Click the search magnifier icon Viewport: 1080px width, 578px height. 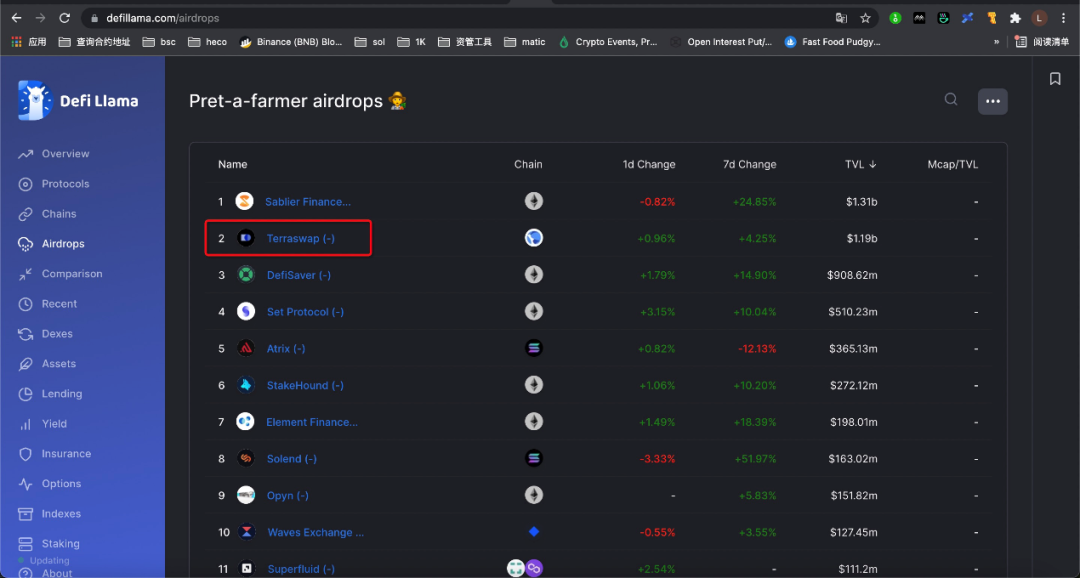coord(951,100)
